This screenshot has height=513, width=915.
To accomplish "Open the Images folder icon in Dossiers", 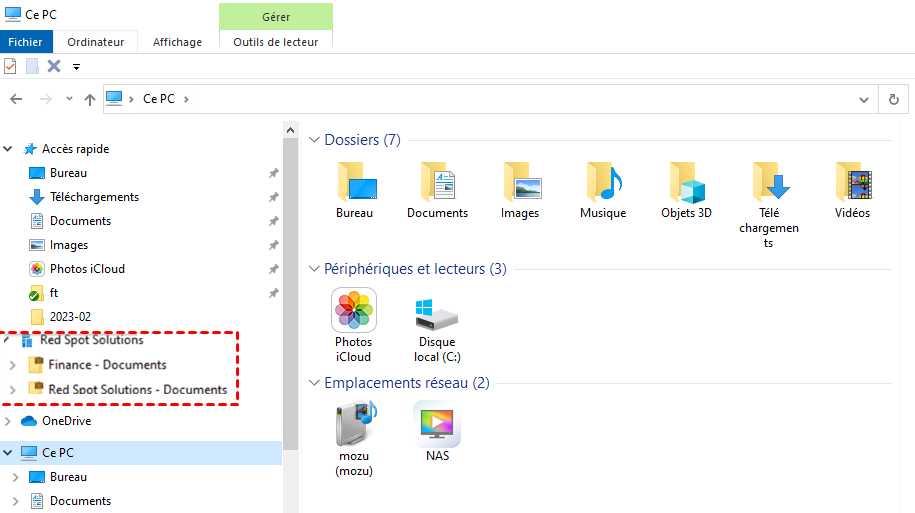I will (x=520, y=190).
